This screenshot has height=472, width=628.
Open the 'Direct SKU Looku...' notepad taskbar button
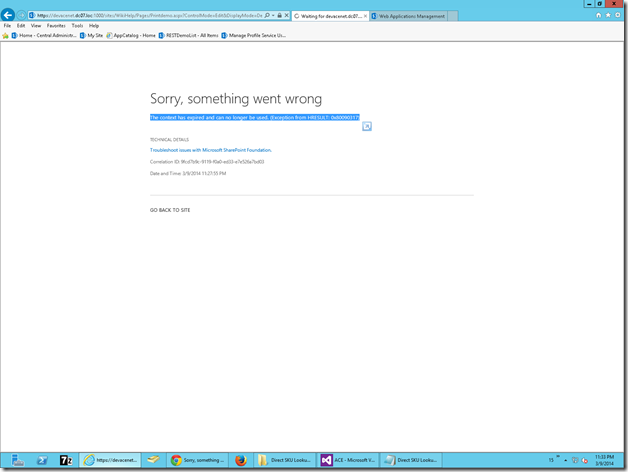[x=411, y=460]
